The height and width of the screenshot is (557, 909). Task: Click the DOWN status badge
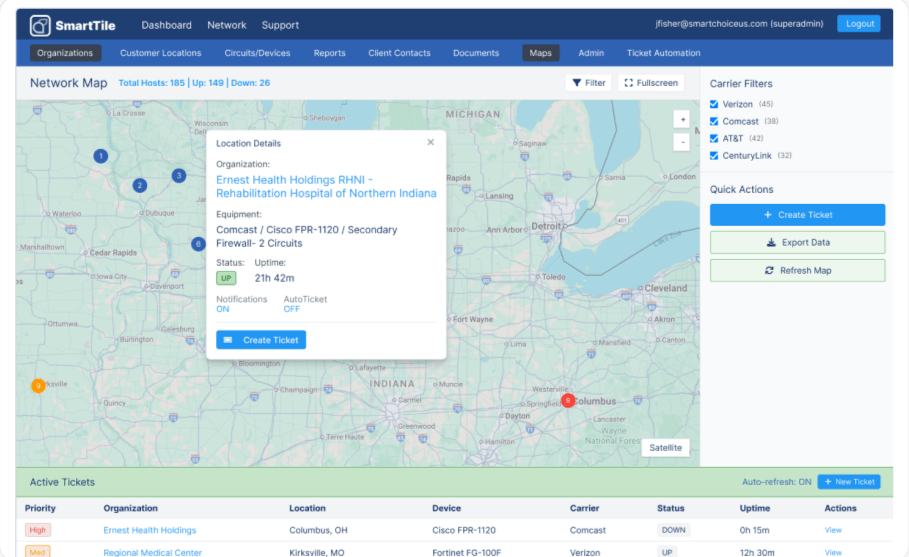(673, 530)
